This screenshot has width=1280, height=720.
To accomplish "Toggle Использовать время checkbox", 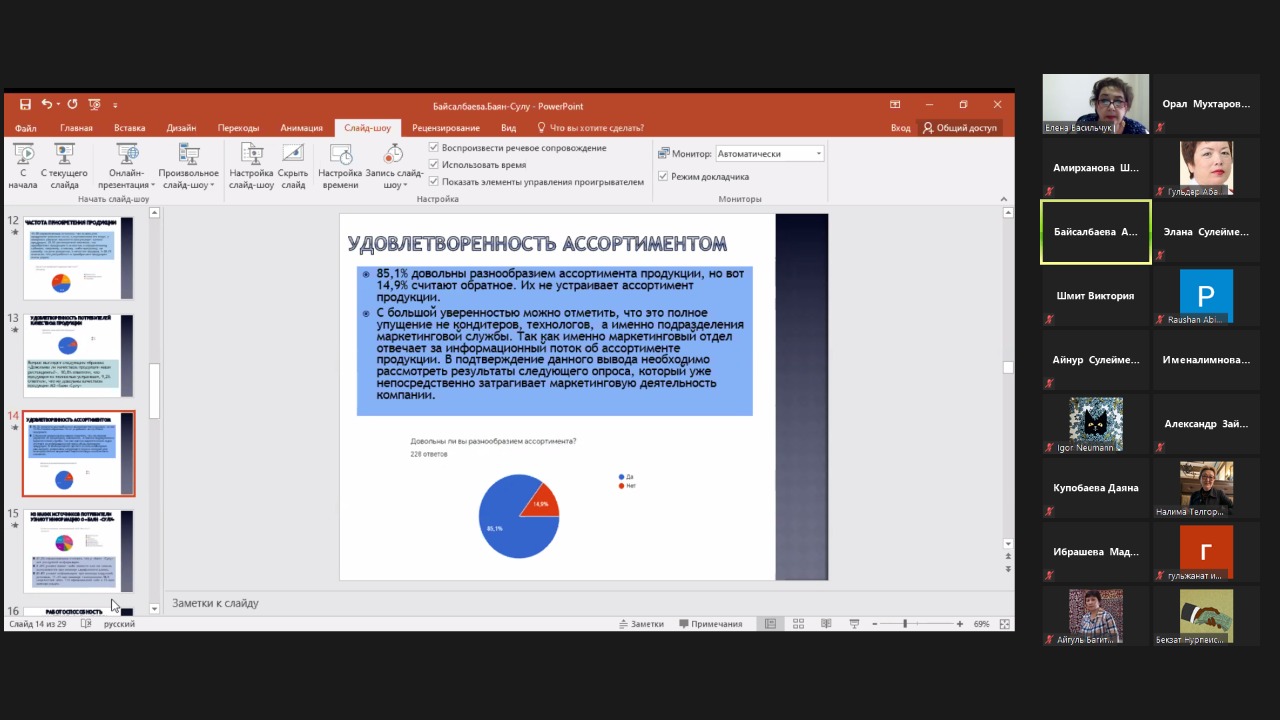I will click(434, 165).
